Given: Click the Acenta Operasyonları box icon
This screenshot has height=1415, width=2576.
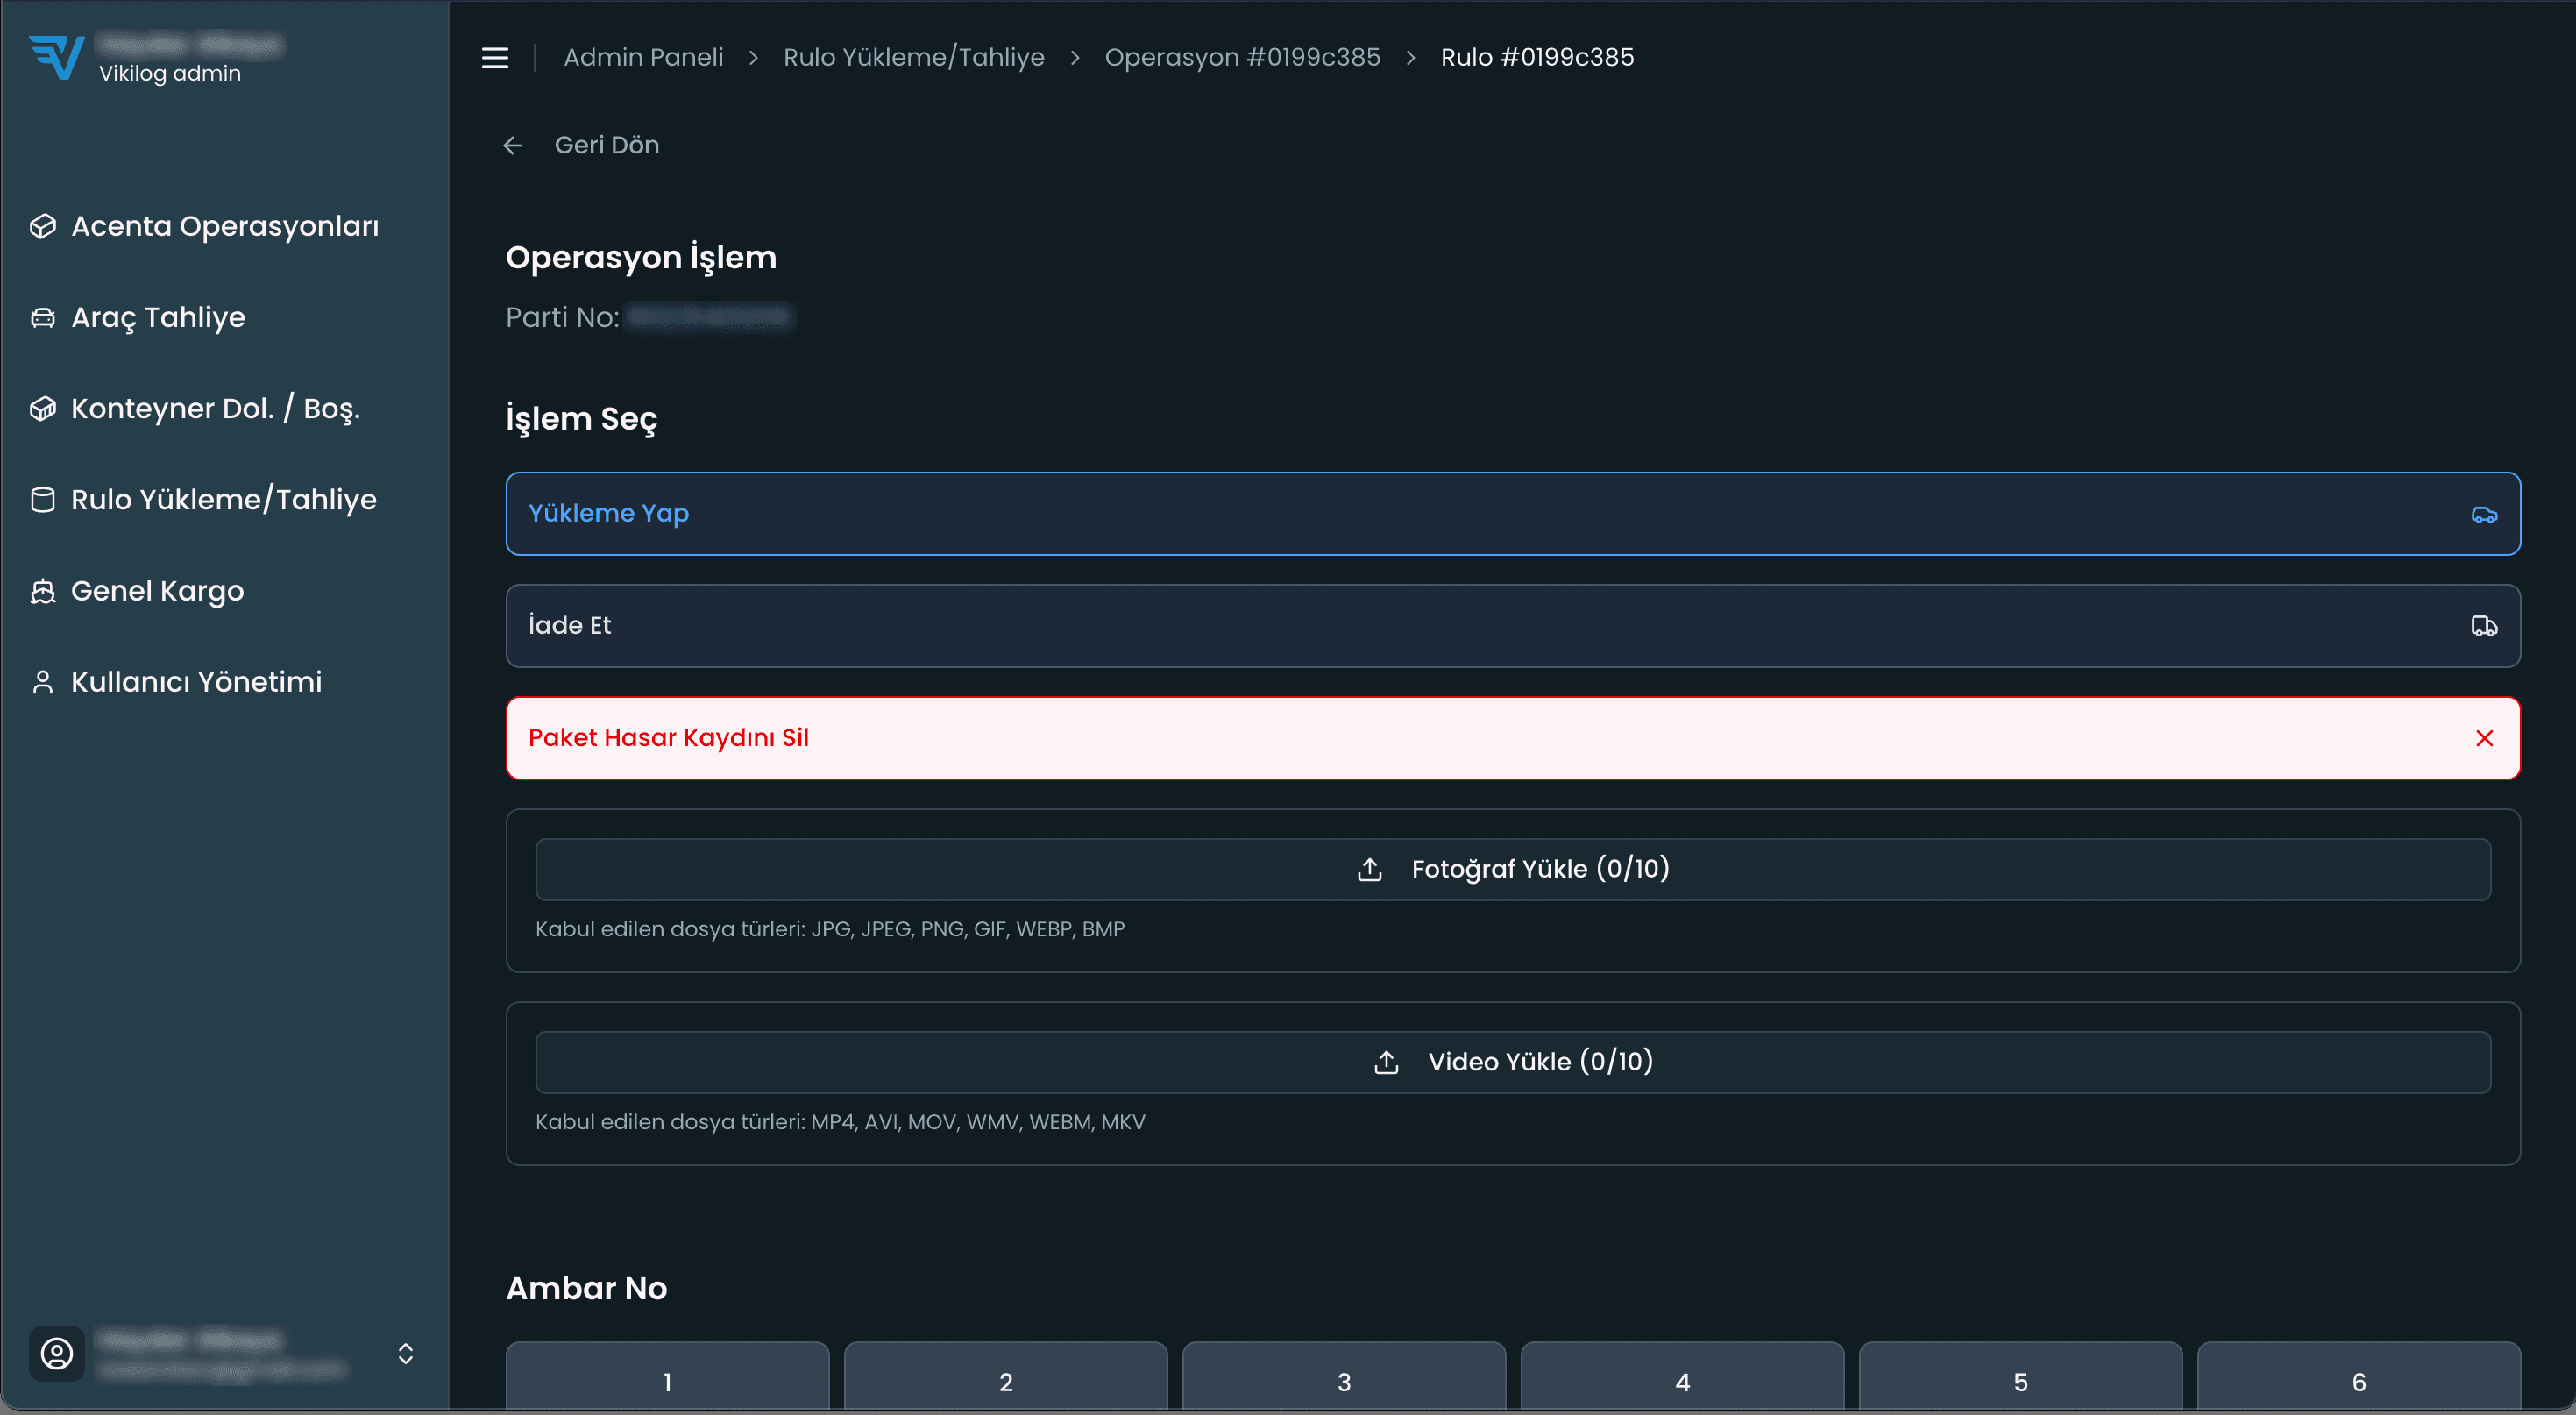Looking at the screenshot, I should click(43, 227).
